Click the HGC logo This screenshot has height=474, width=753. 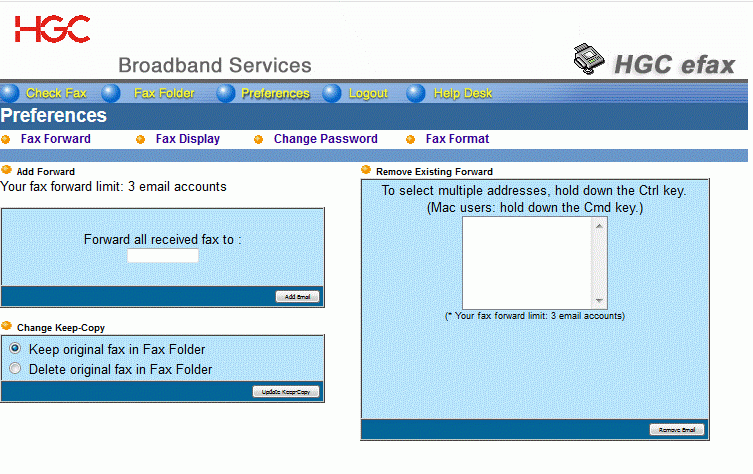tap(52, 29)
